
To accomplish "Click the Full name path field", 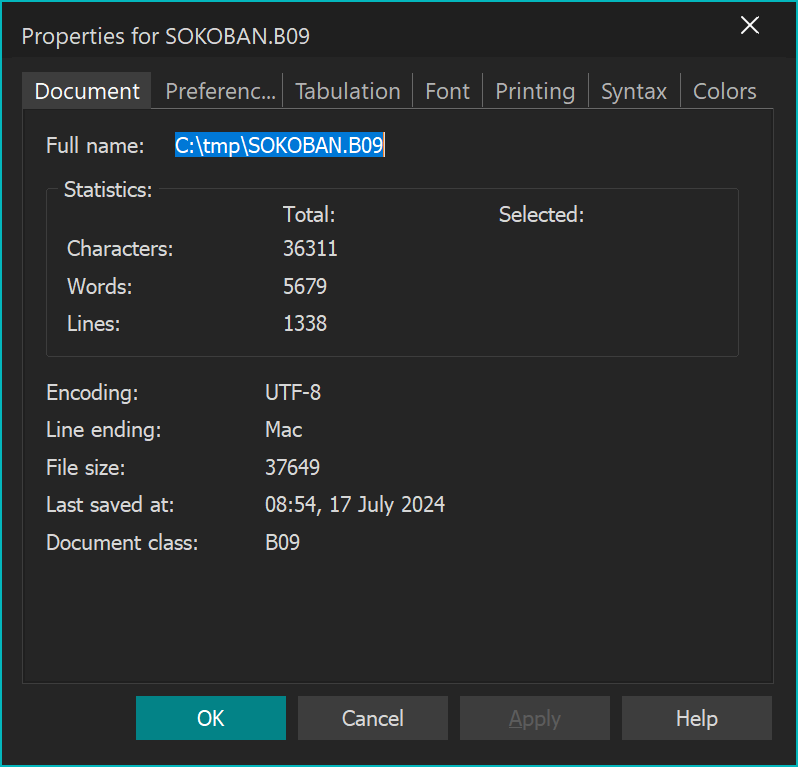I will (280, 146).
